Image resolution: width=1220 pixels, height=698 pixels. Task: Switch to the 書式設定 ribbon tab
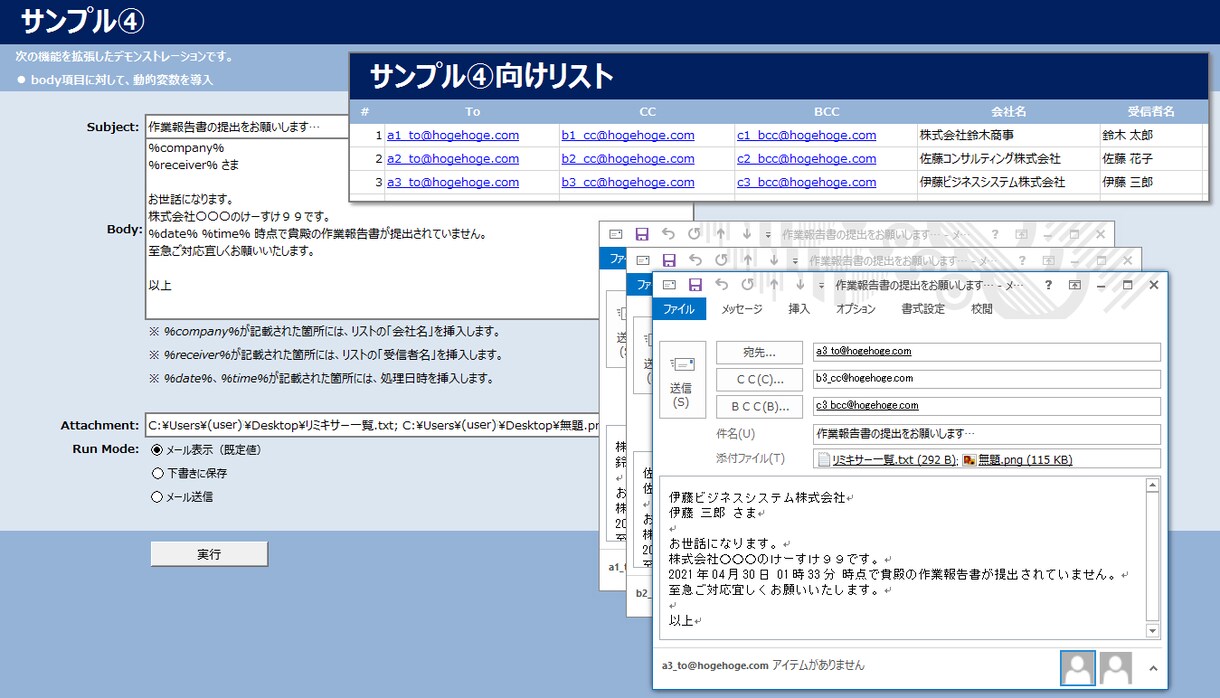(x=923, y=309)
